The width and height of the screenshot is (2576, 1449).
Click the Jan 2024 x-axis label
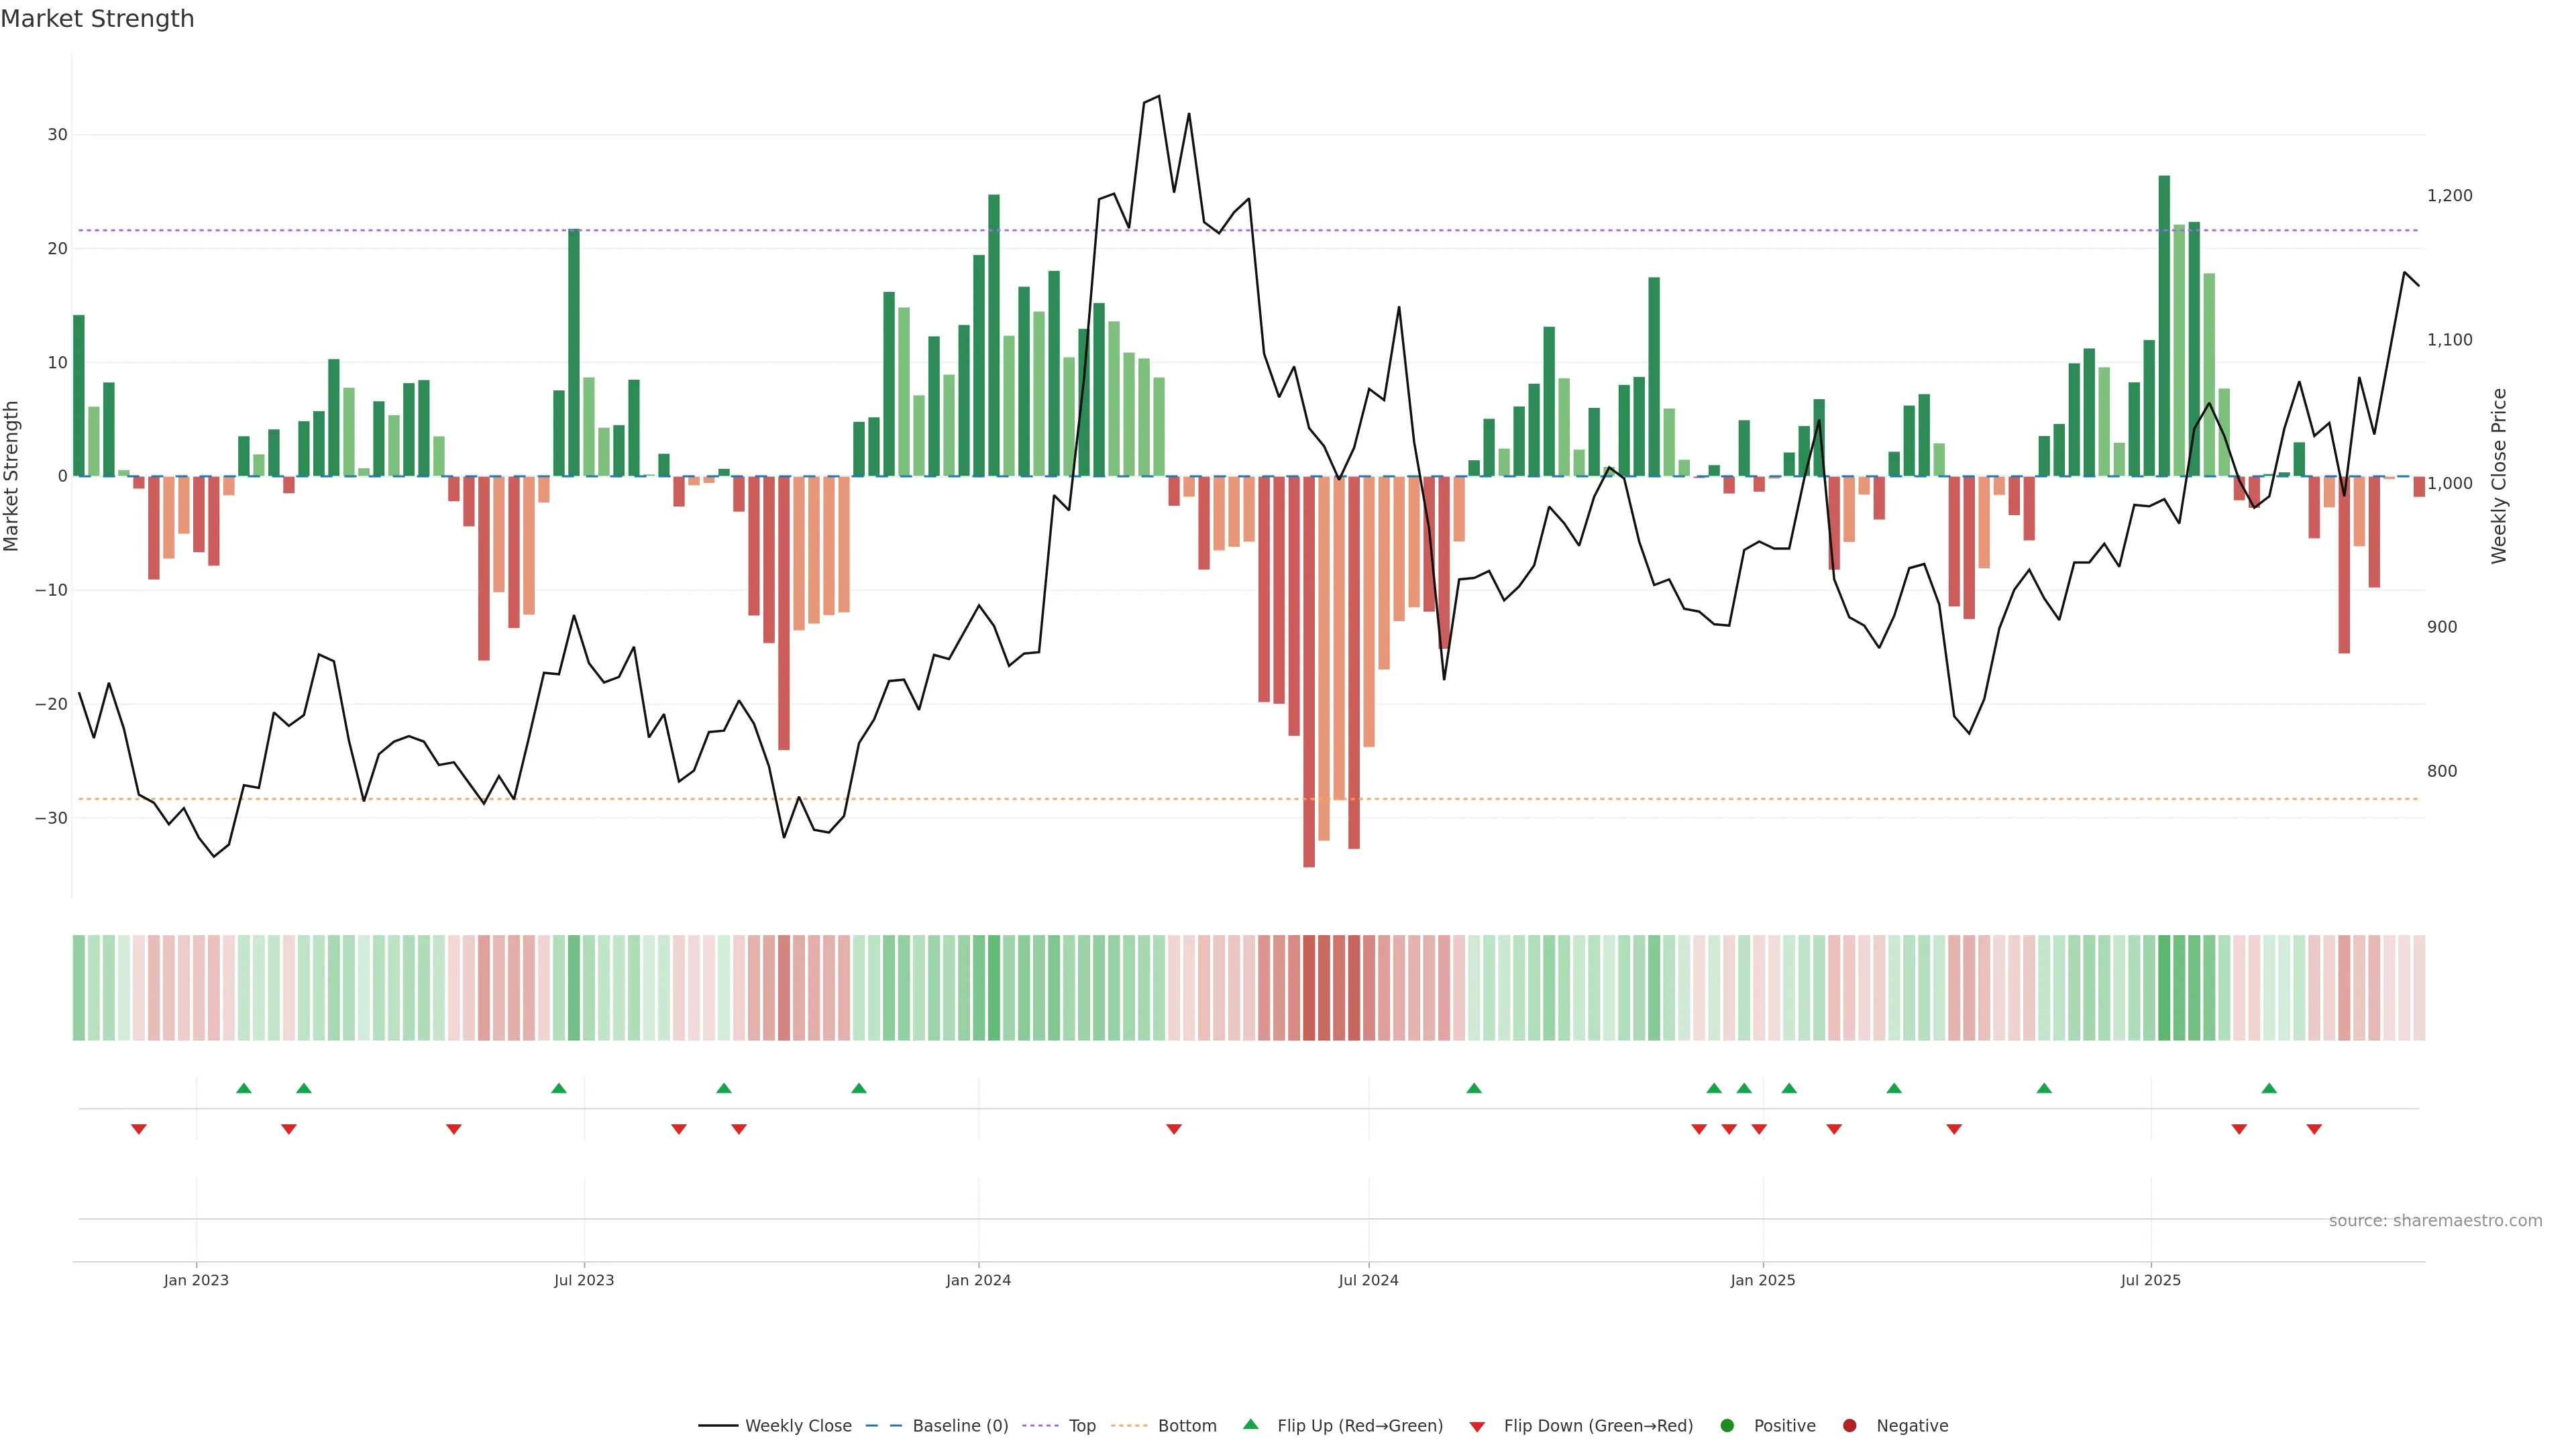click(978, 1280)
